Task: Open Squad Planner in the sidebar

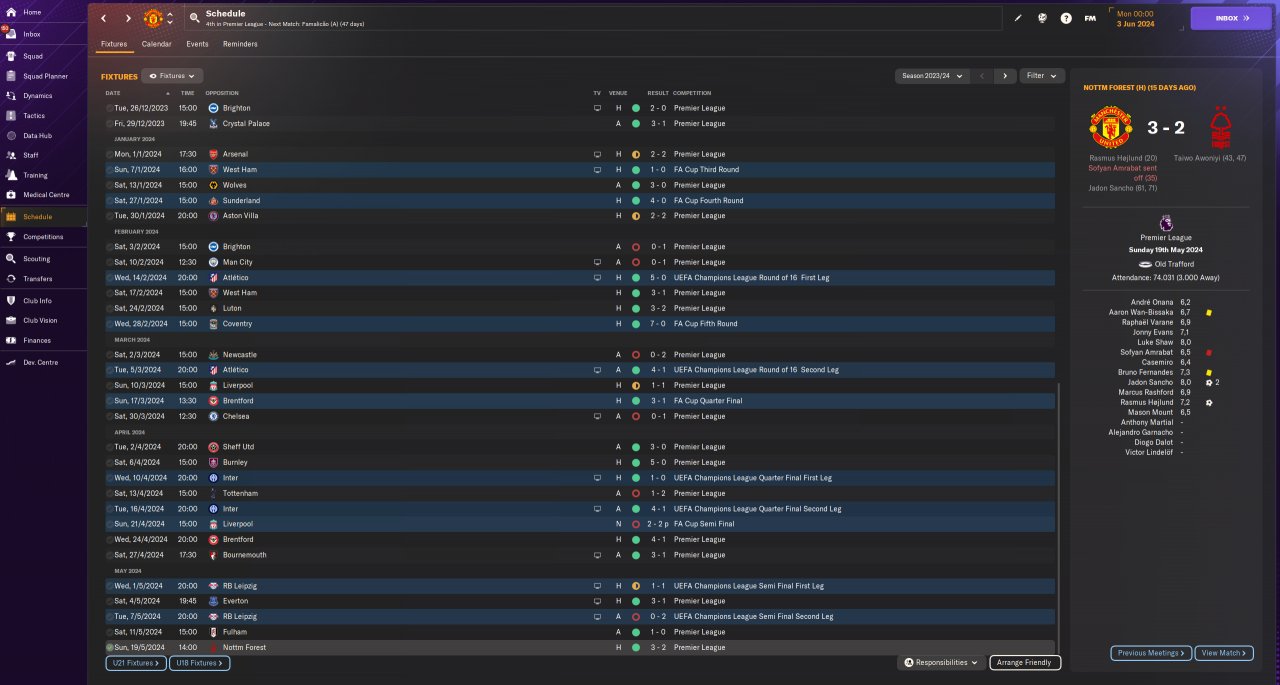Action: point(43,76)
